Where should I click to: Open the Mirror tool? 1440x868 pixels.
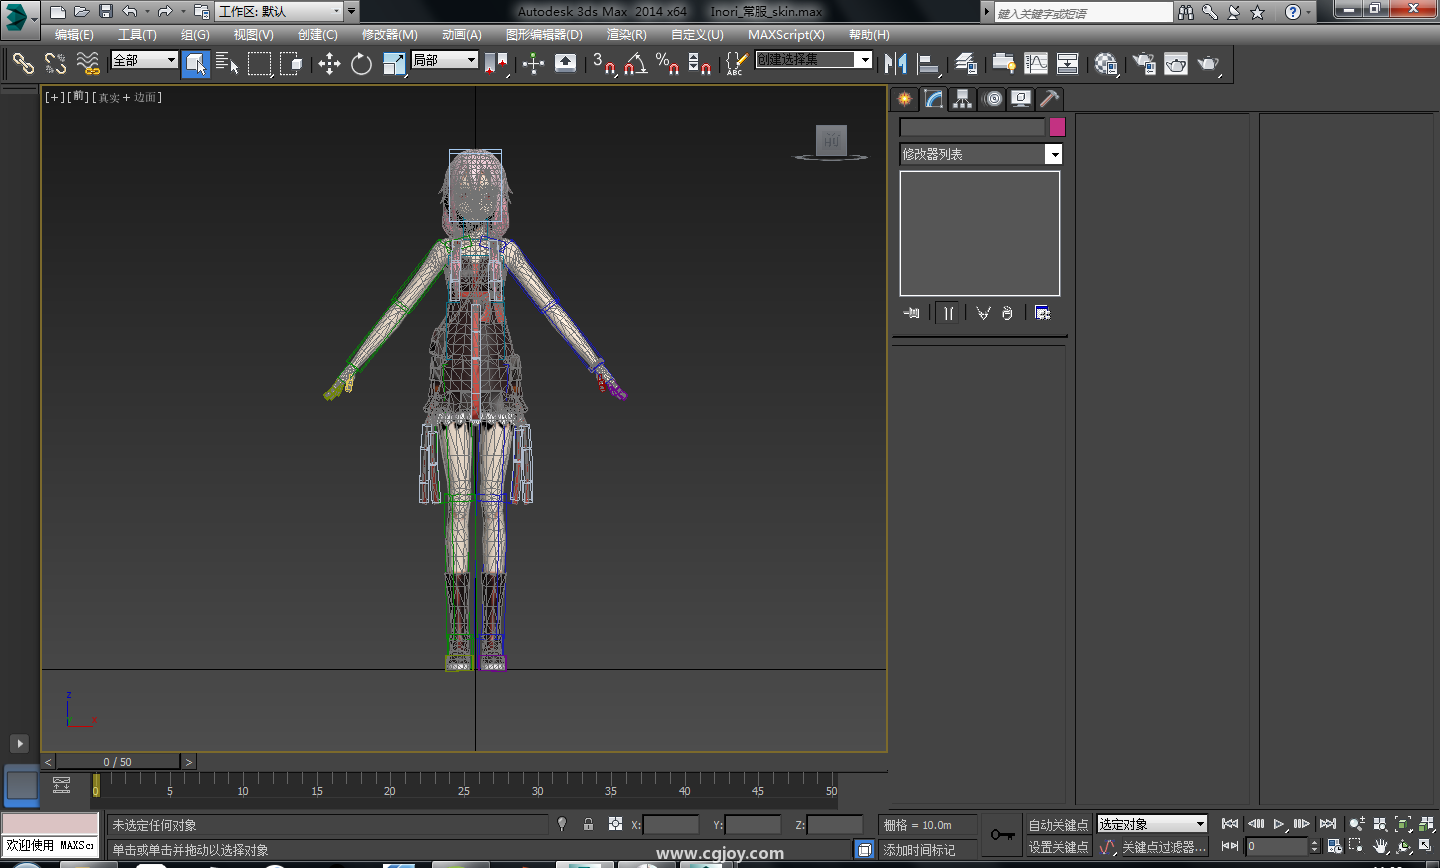(x=895, y=64)
